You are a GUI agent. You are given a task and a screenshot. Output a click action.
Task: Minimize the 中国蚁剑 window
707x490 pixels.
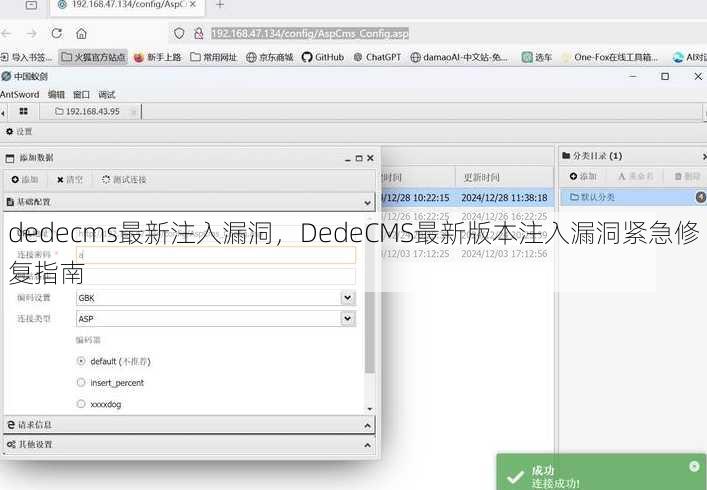click(x=633, y=76)
